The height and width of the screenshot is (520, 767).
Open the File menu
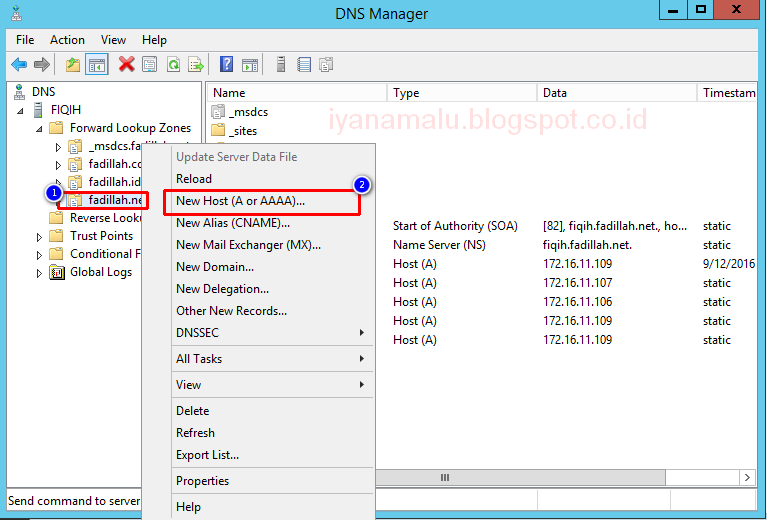point(25,40)
